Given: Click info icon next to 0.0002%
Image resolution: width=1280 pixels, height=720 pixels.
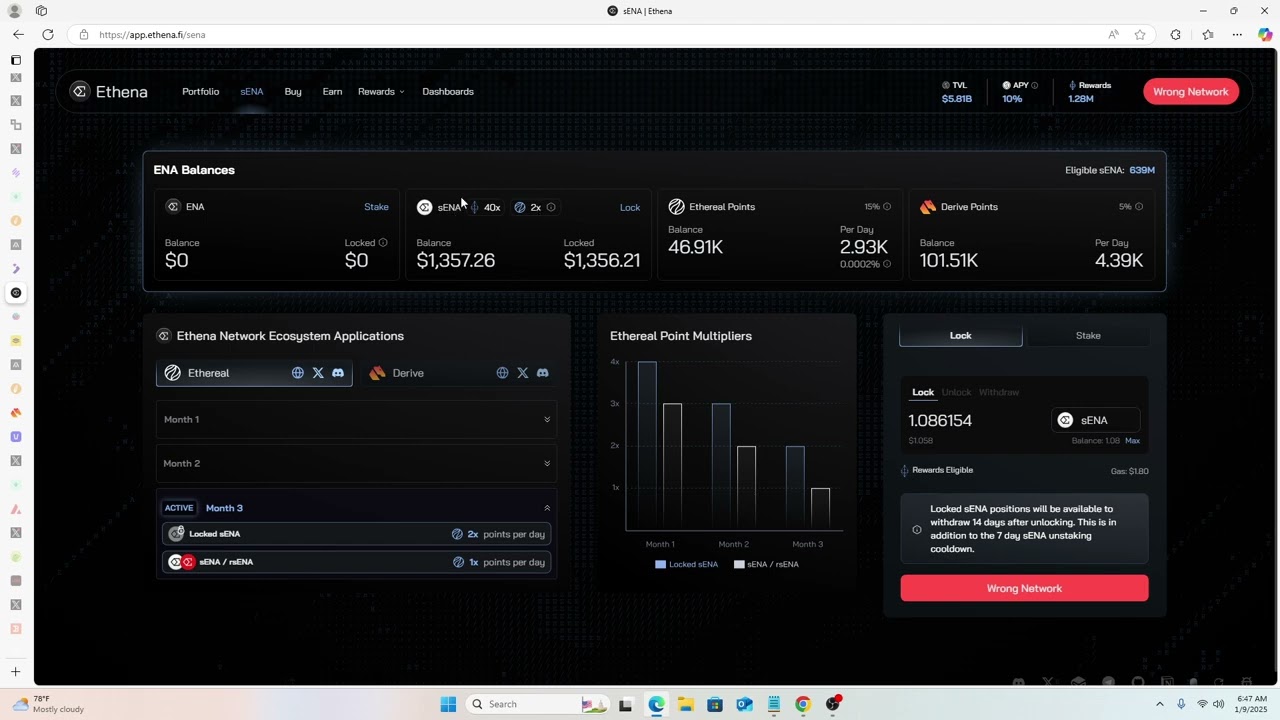Looking at the screenshot, I should pos(887,264).
